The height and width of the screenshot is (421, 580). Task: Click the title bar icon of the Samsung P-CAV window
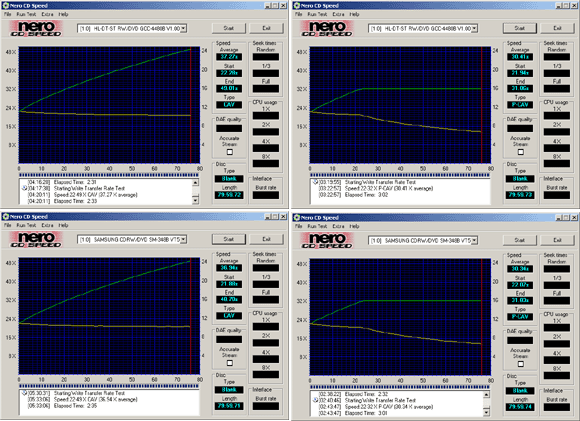(297, 218)
